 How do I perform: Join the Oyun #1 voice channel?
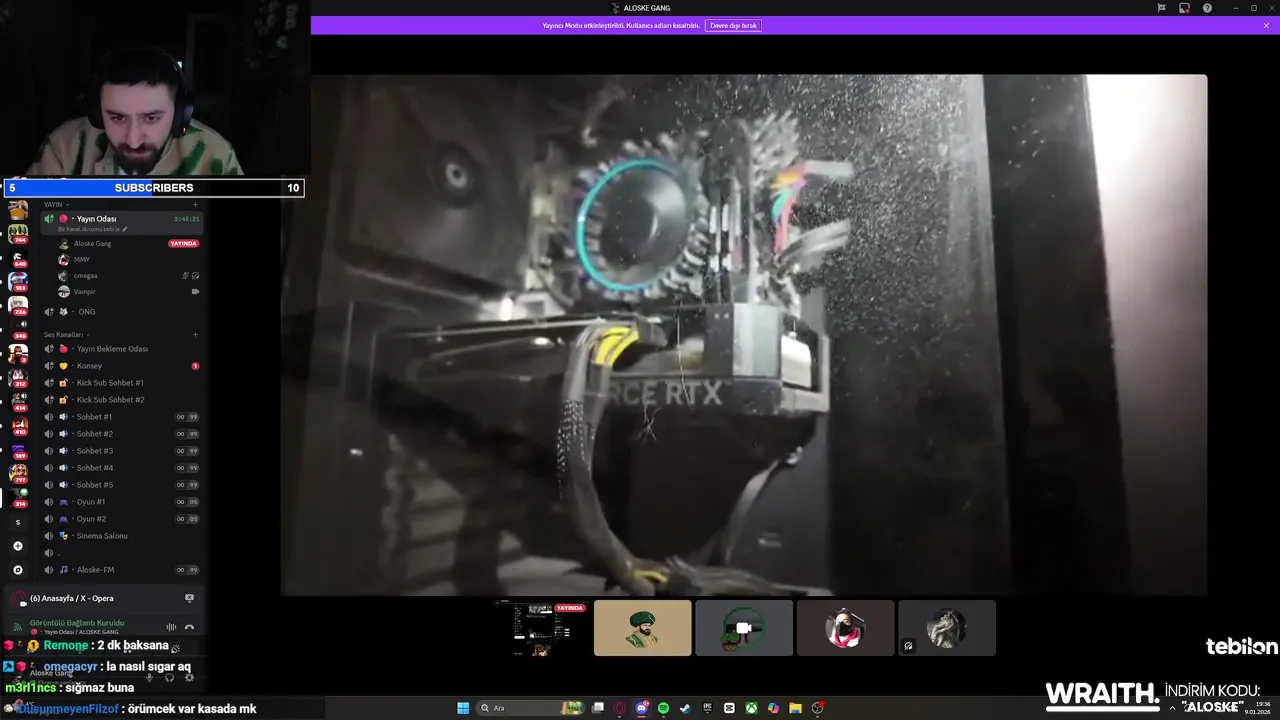tap(122, 502)
